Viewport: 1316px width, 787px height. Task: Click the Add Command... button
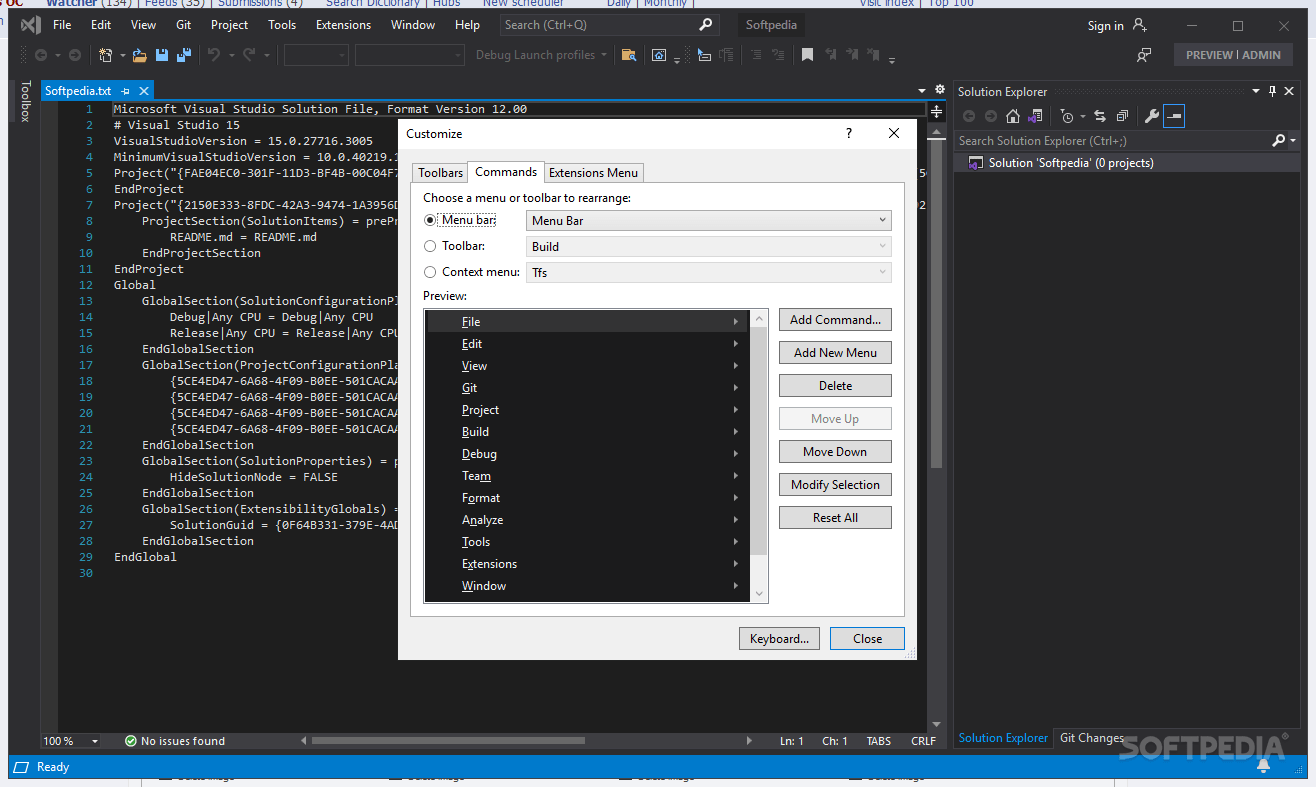pyautogui.click(x=835, y=320)
